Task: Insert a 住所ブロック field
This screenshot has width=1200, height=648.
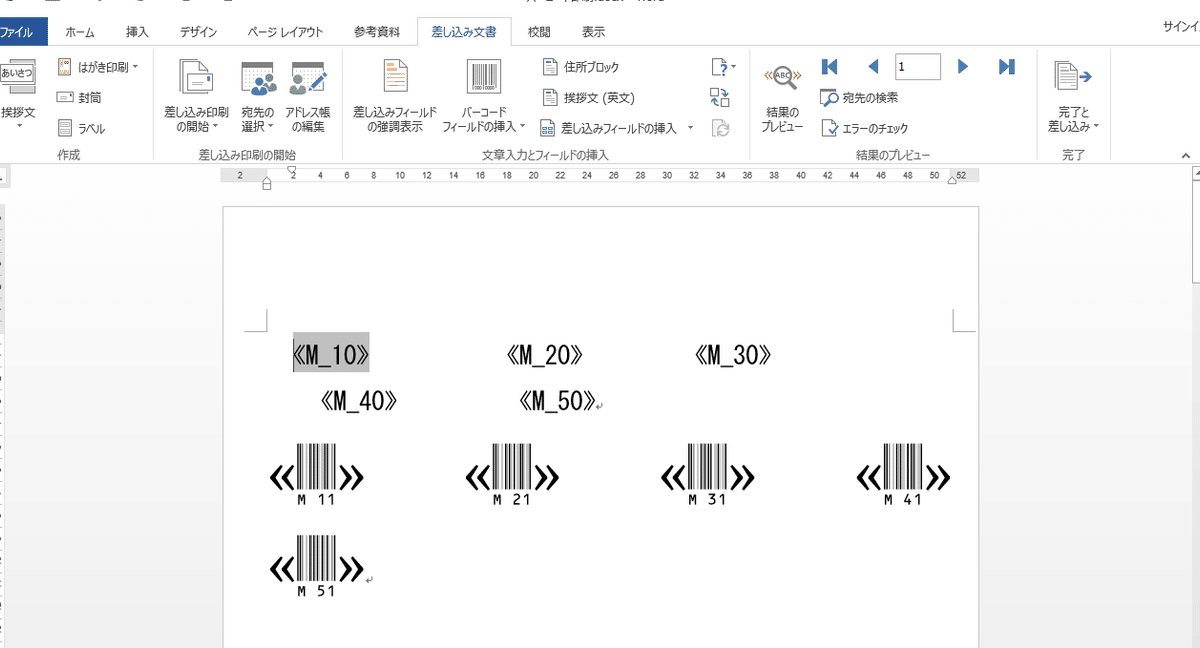Action: 578,67
